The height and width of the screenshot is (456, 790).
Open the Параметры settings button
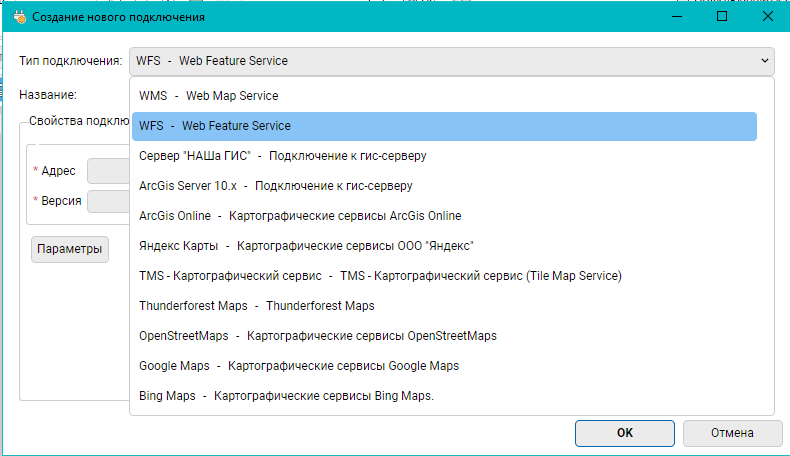click(70, 249)
